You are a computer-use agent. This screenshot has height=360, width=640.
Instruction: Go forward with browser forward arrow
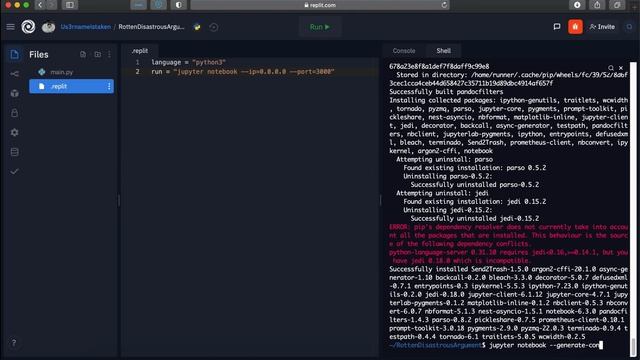tap(51, 5)
